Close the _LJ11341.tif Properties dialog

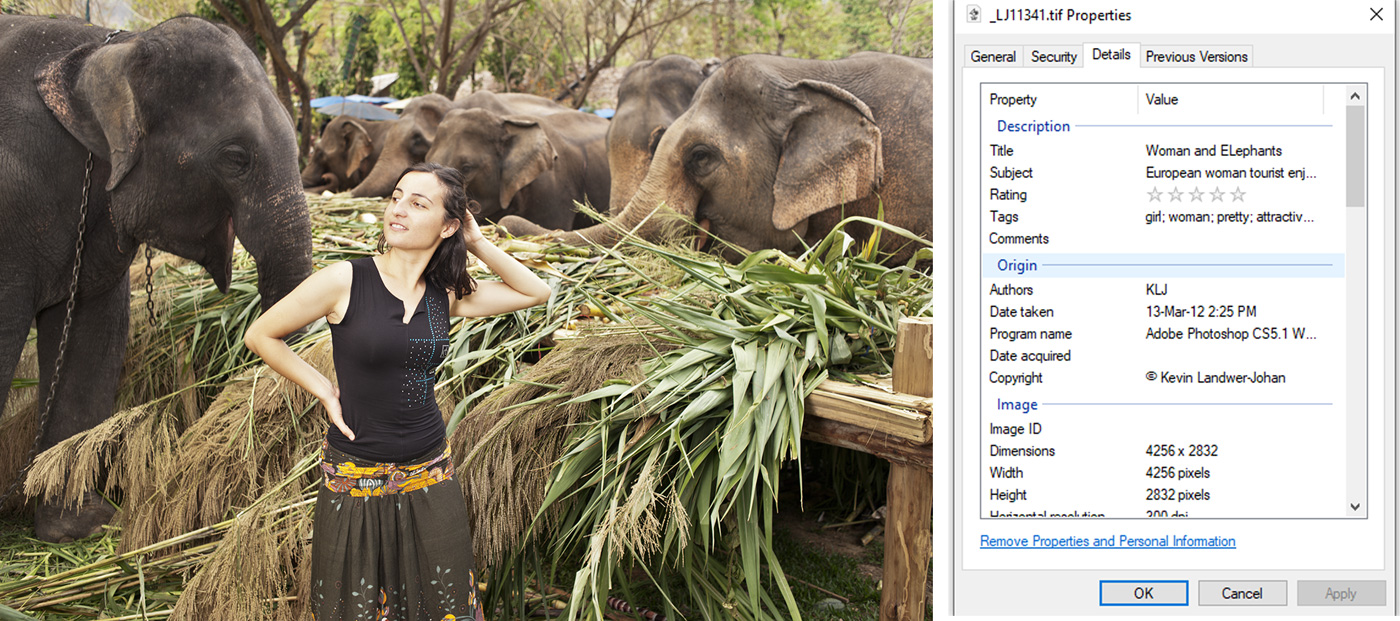pos(1376,15)
